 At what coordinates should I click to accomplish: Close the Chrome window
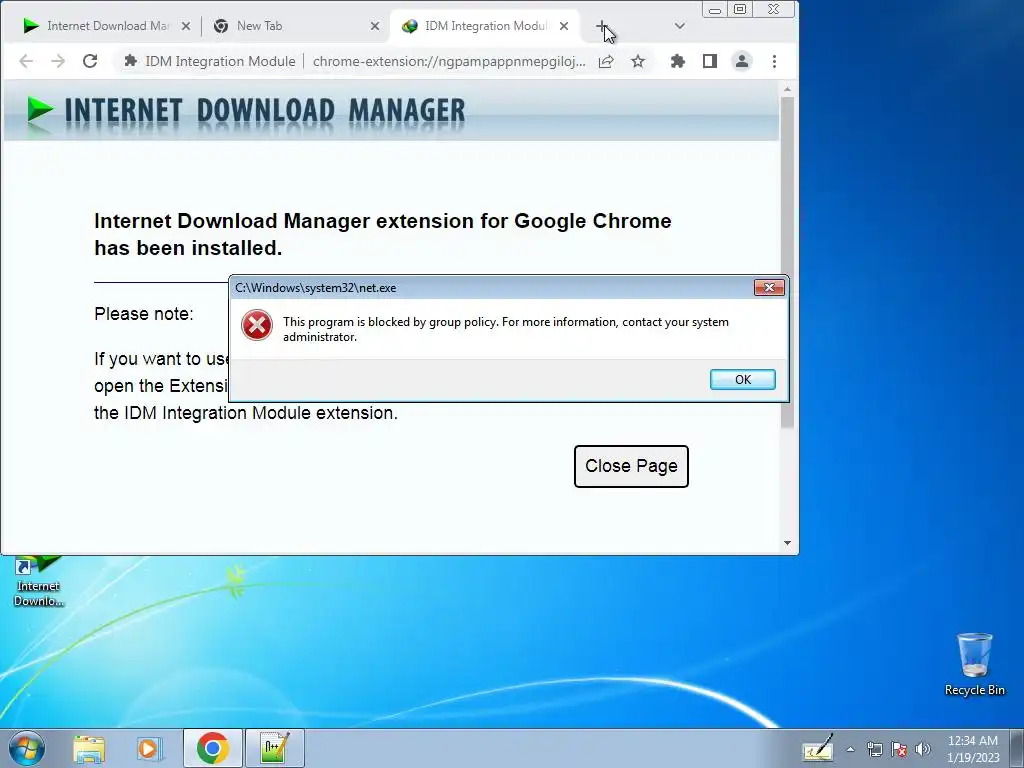774,9
